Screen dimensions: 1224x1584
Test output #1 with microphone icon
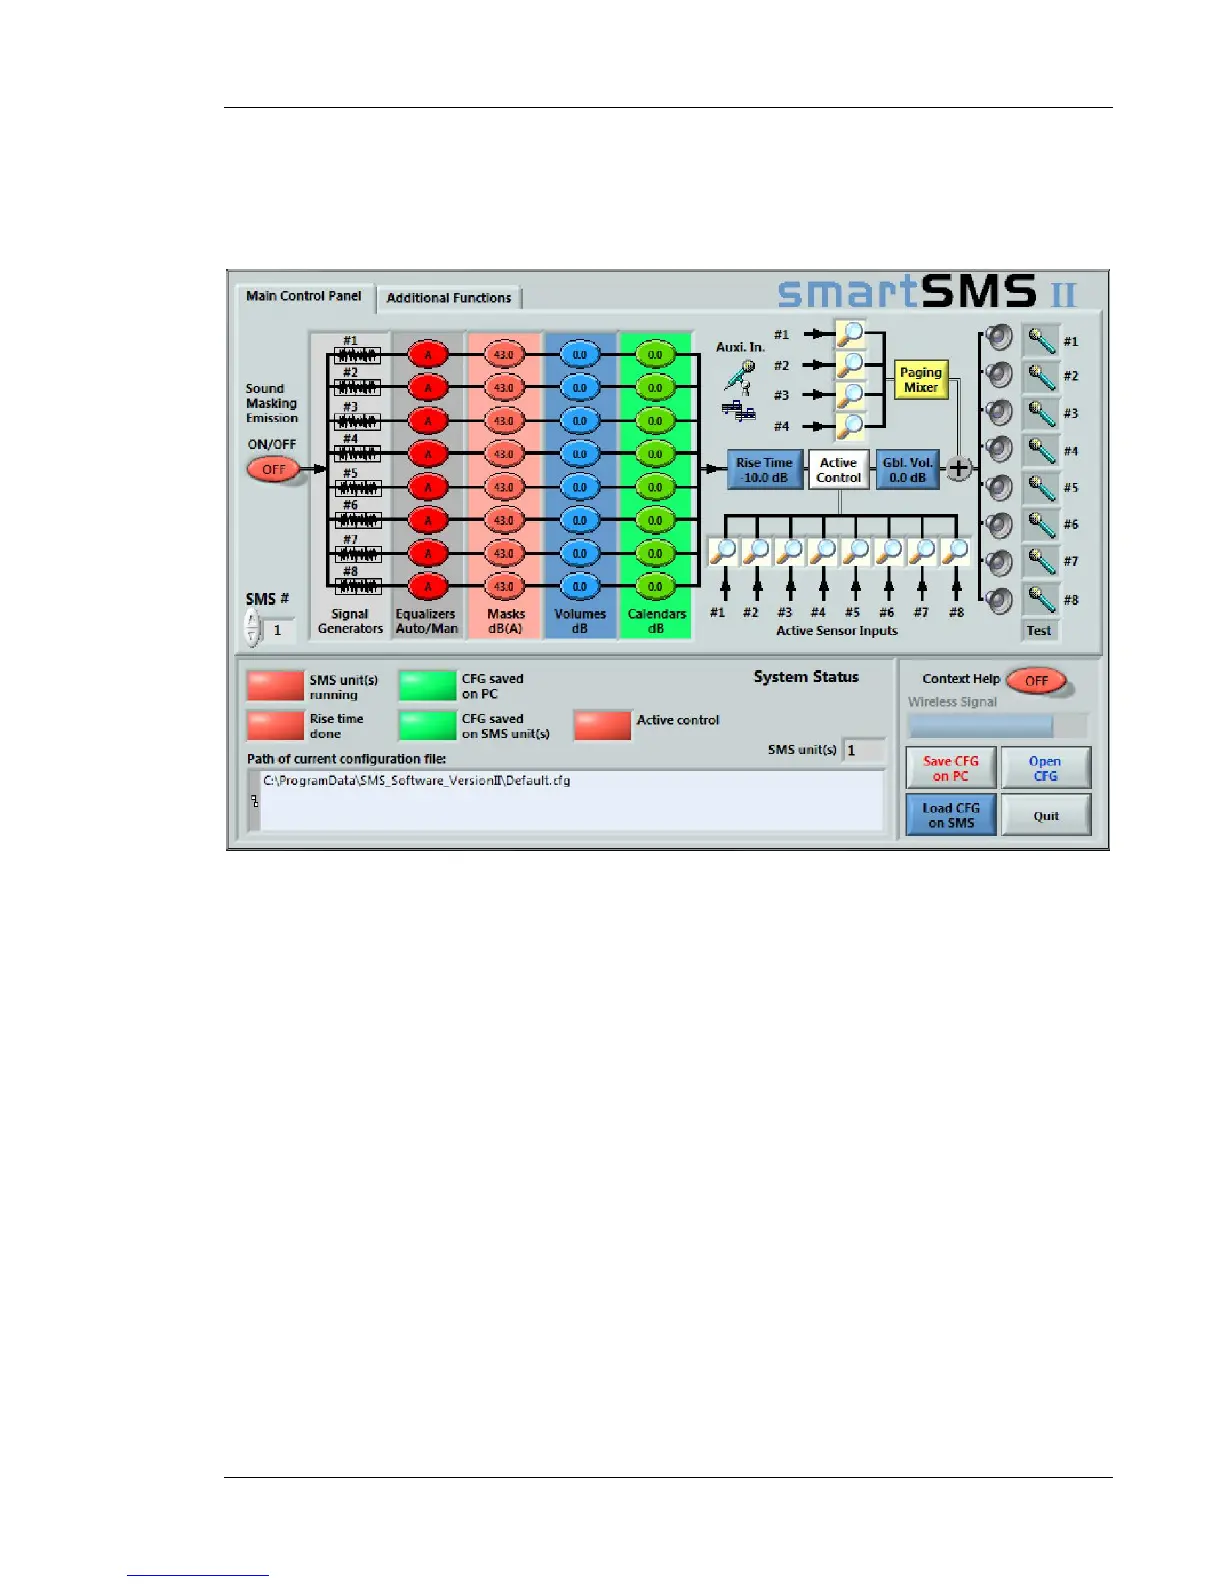tap(1041, 340)
